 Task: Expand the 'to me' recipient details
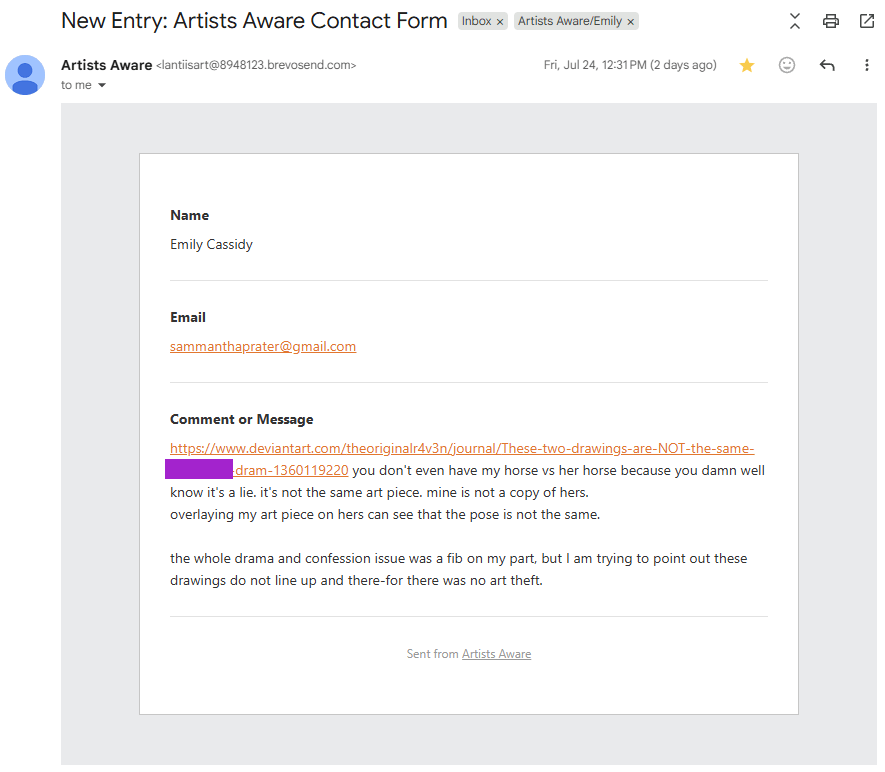(x=102, y=85)
